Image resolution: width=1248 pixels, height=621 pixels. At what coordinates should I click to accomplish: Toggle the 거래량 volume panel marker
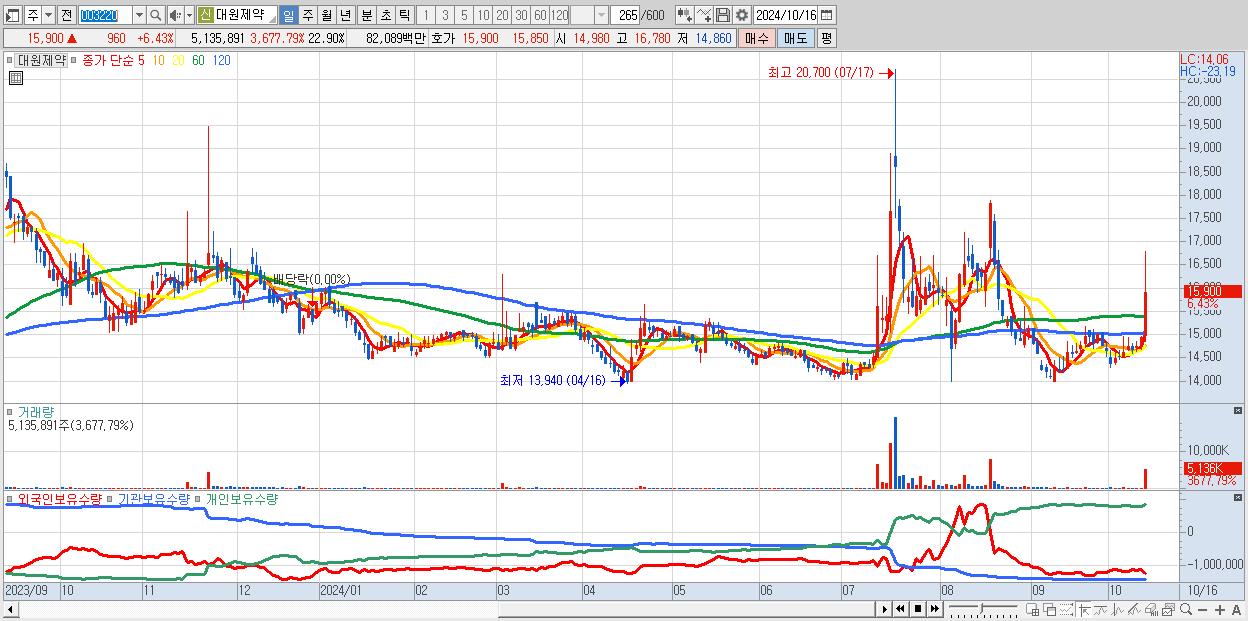pyautogui.click(x=10, y=411)
